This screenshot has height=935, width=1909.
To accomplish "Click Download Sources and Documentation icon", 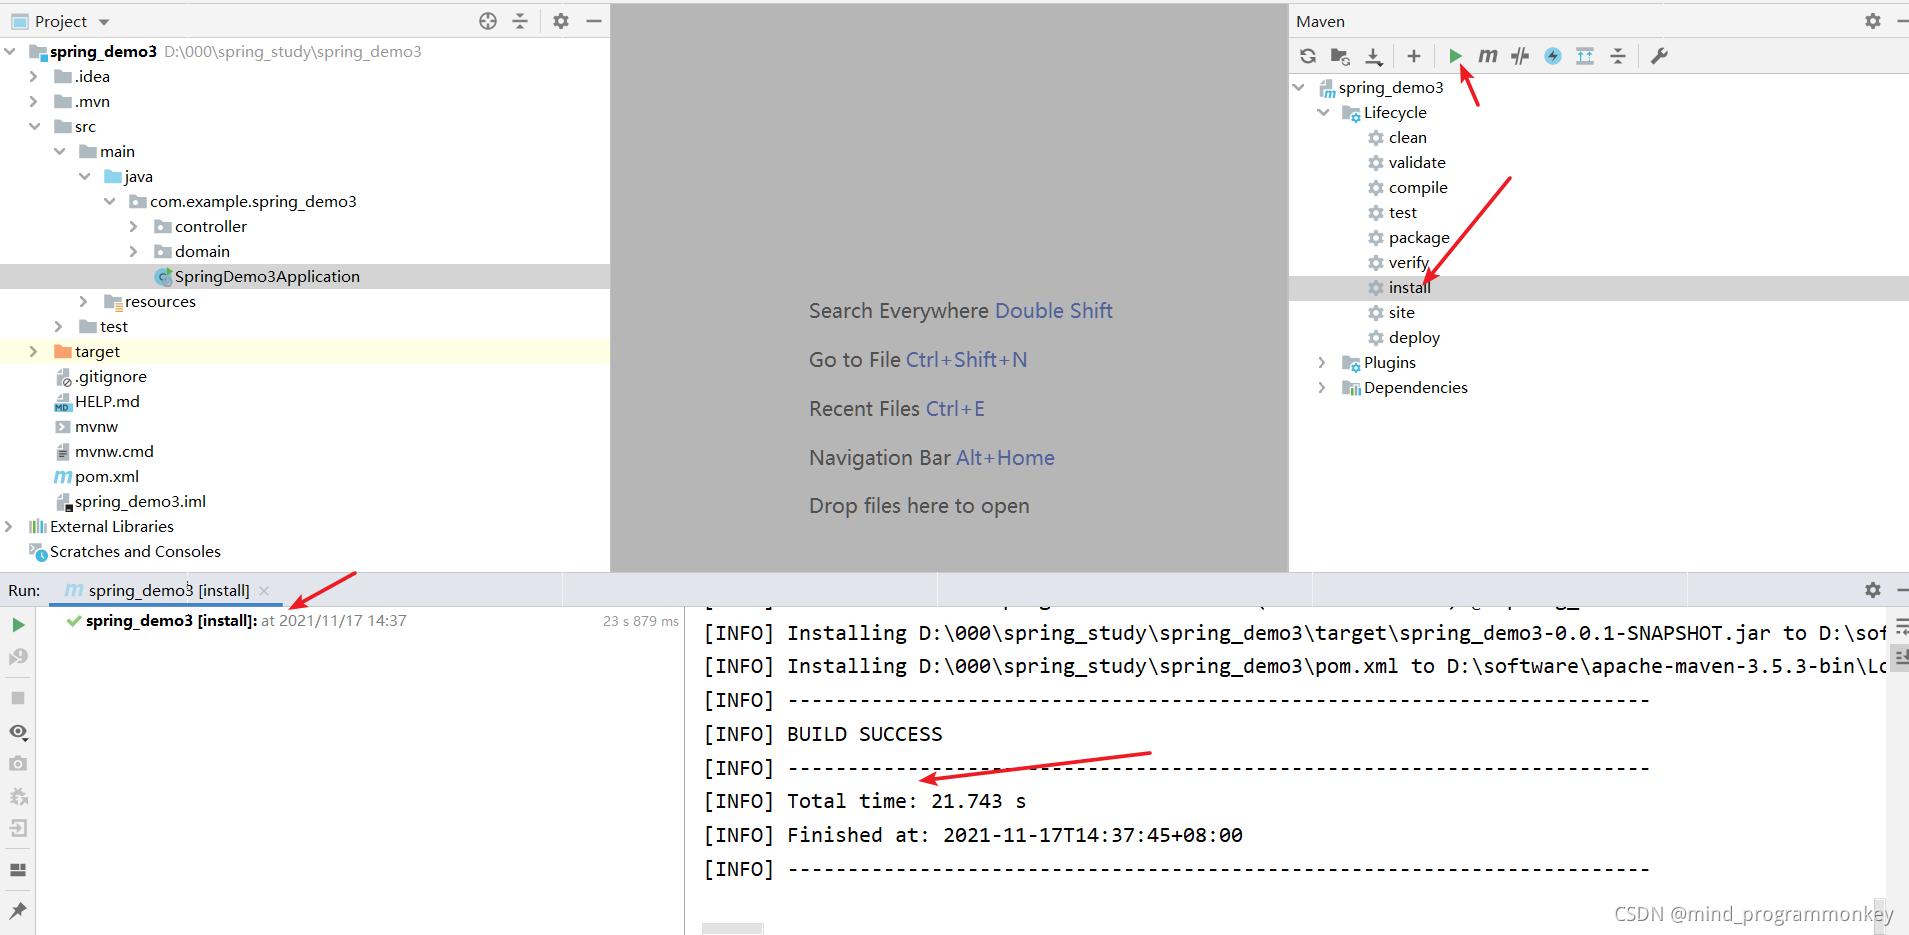I will 1374,56.
